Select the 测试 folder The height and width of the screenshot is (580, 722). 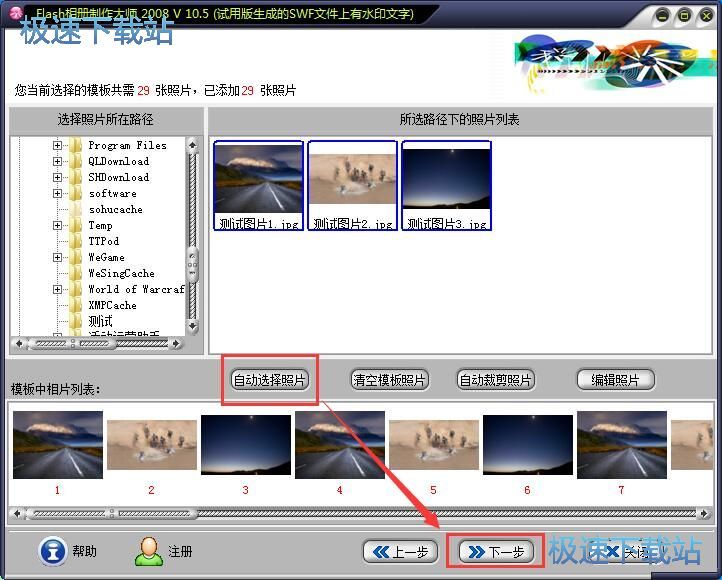100,321
